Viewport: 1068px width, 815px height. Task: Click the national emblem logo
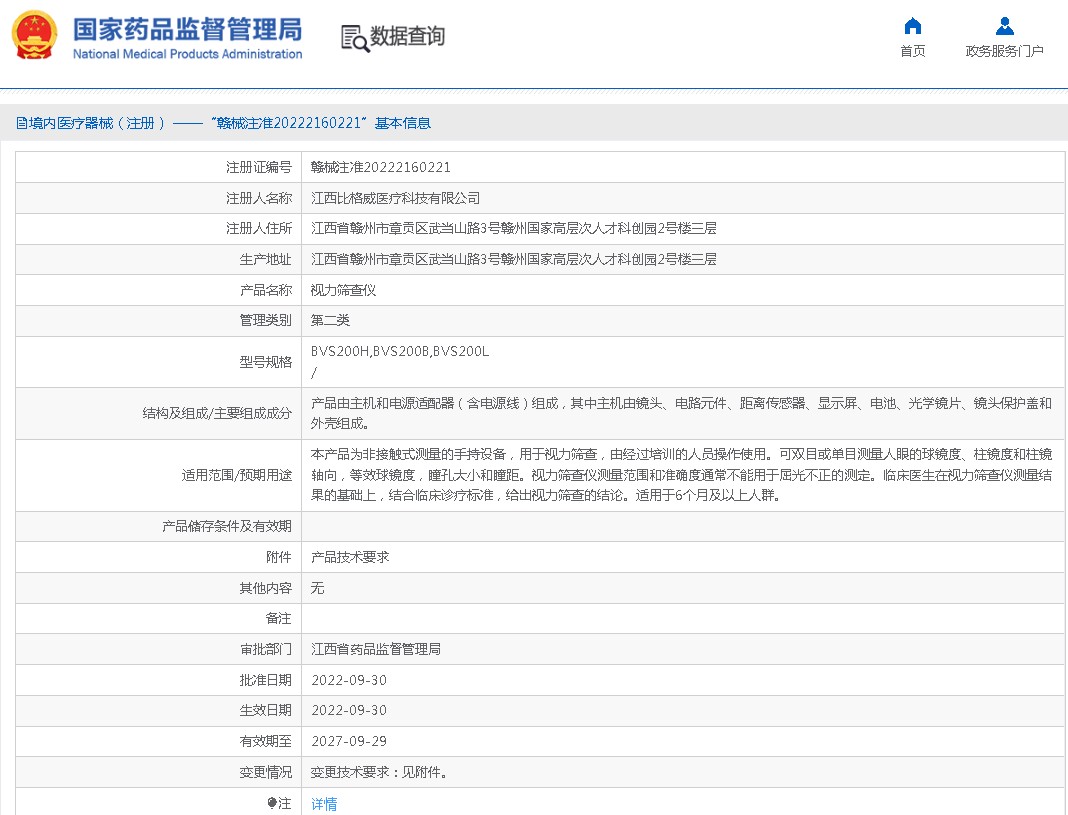coord(34,35)
